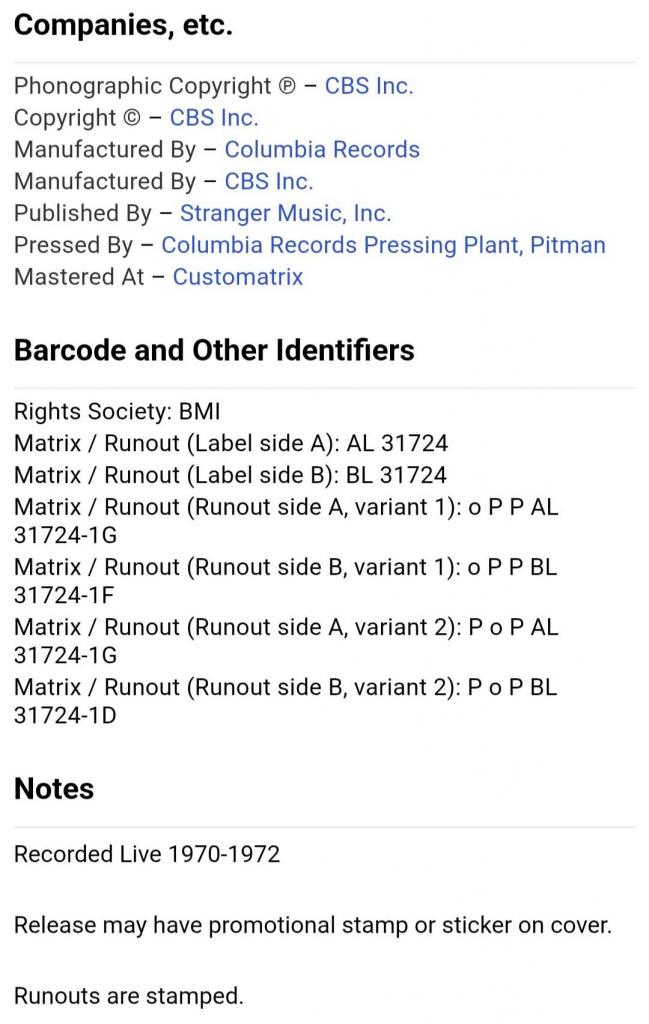The width and height of the screenshot is (649, 1024).
Task: Open the Customatrix mastering link
Action: (x=237, y=277)
